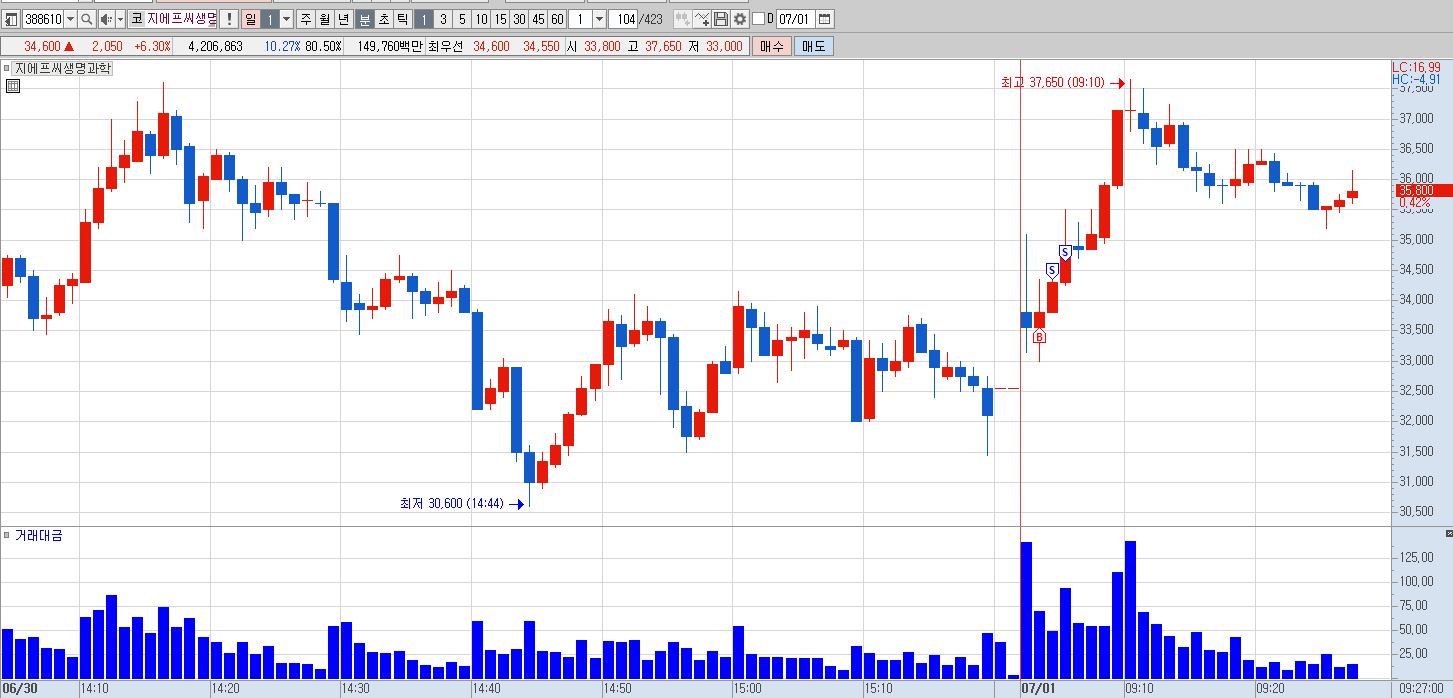1453x698 pixels.
Task: Click the speaker sound alert icon
Action: point(105,19)
